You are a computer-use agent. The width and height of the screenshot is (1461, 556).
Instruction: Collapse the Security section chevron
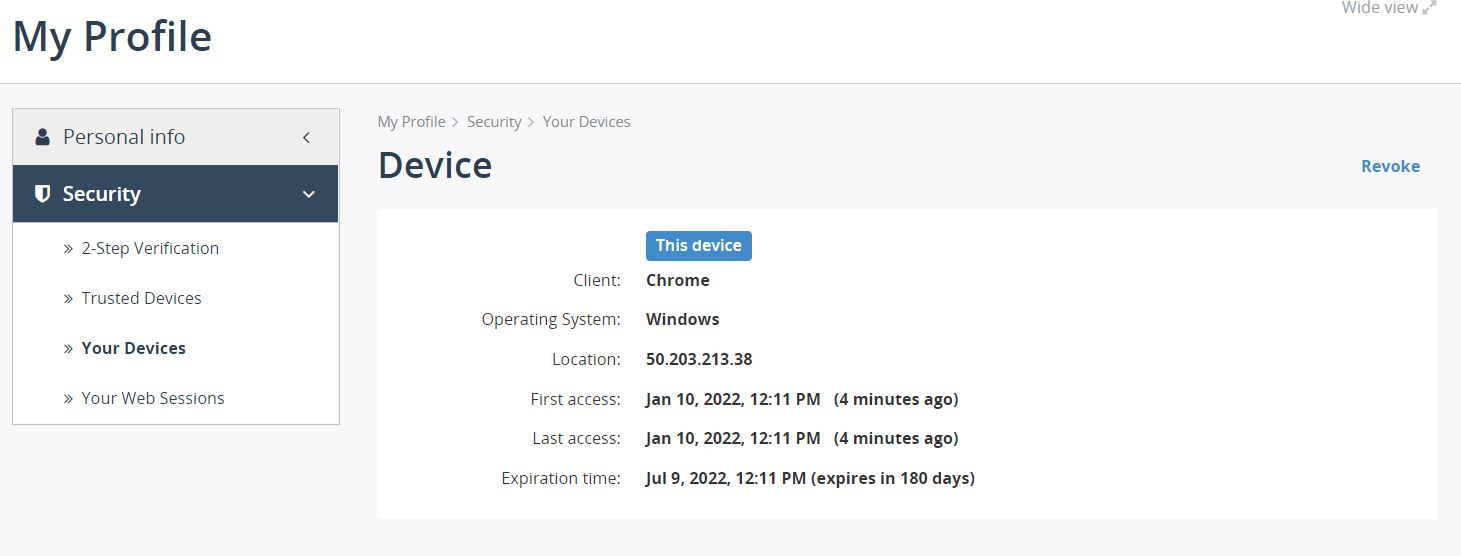308,195
